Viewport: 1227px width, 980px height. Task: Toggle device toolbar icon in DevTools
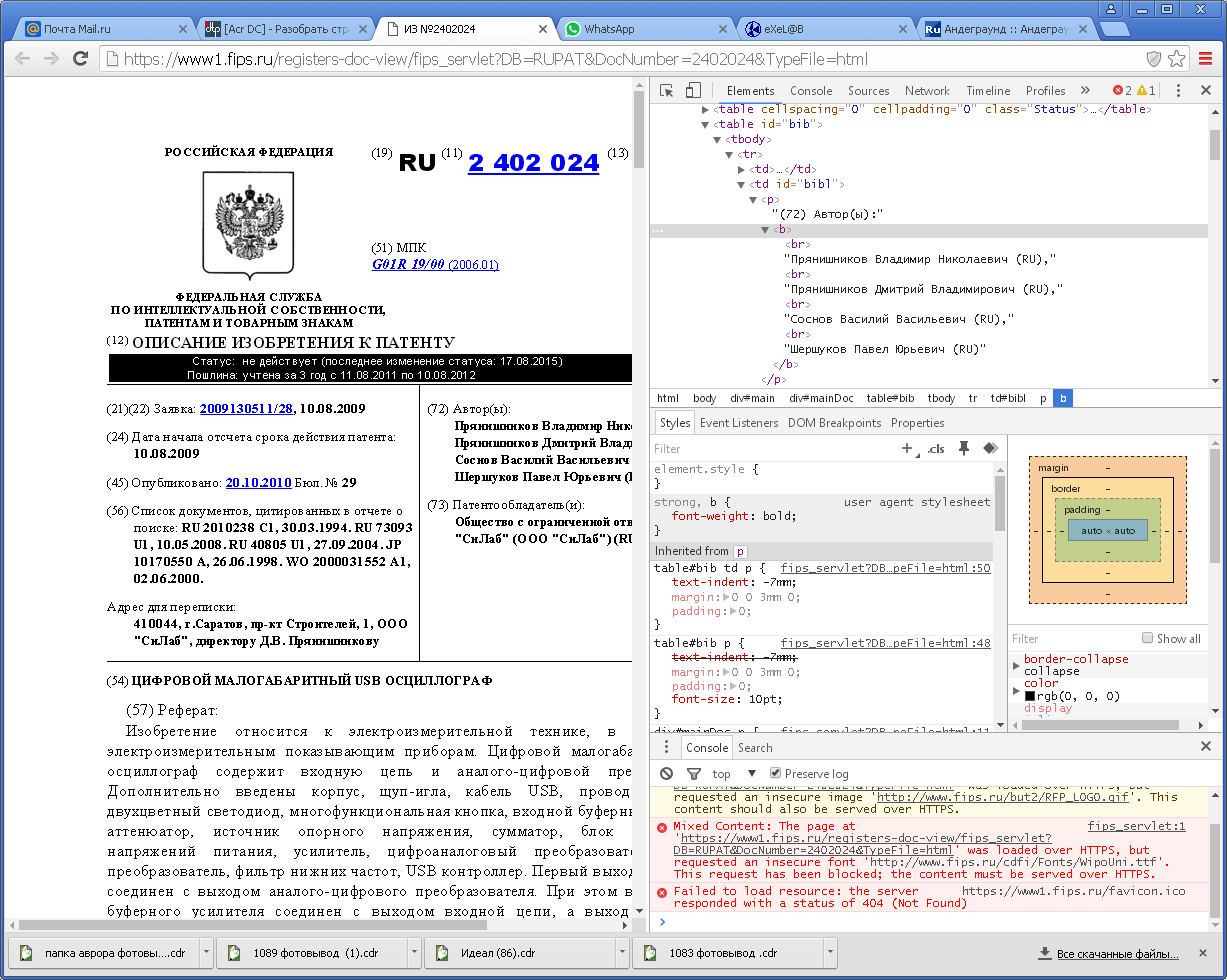[693, 90]
